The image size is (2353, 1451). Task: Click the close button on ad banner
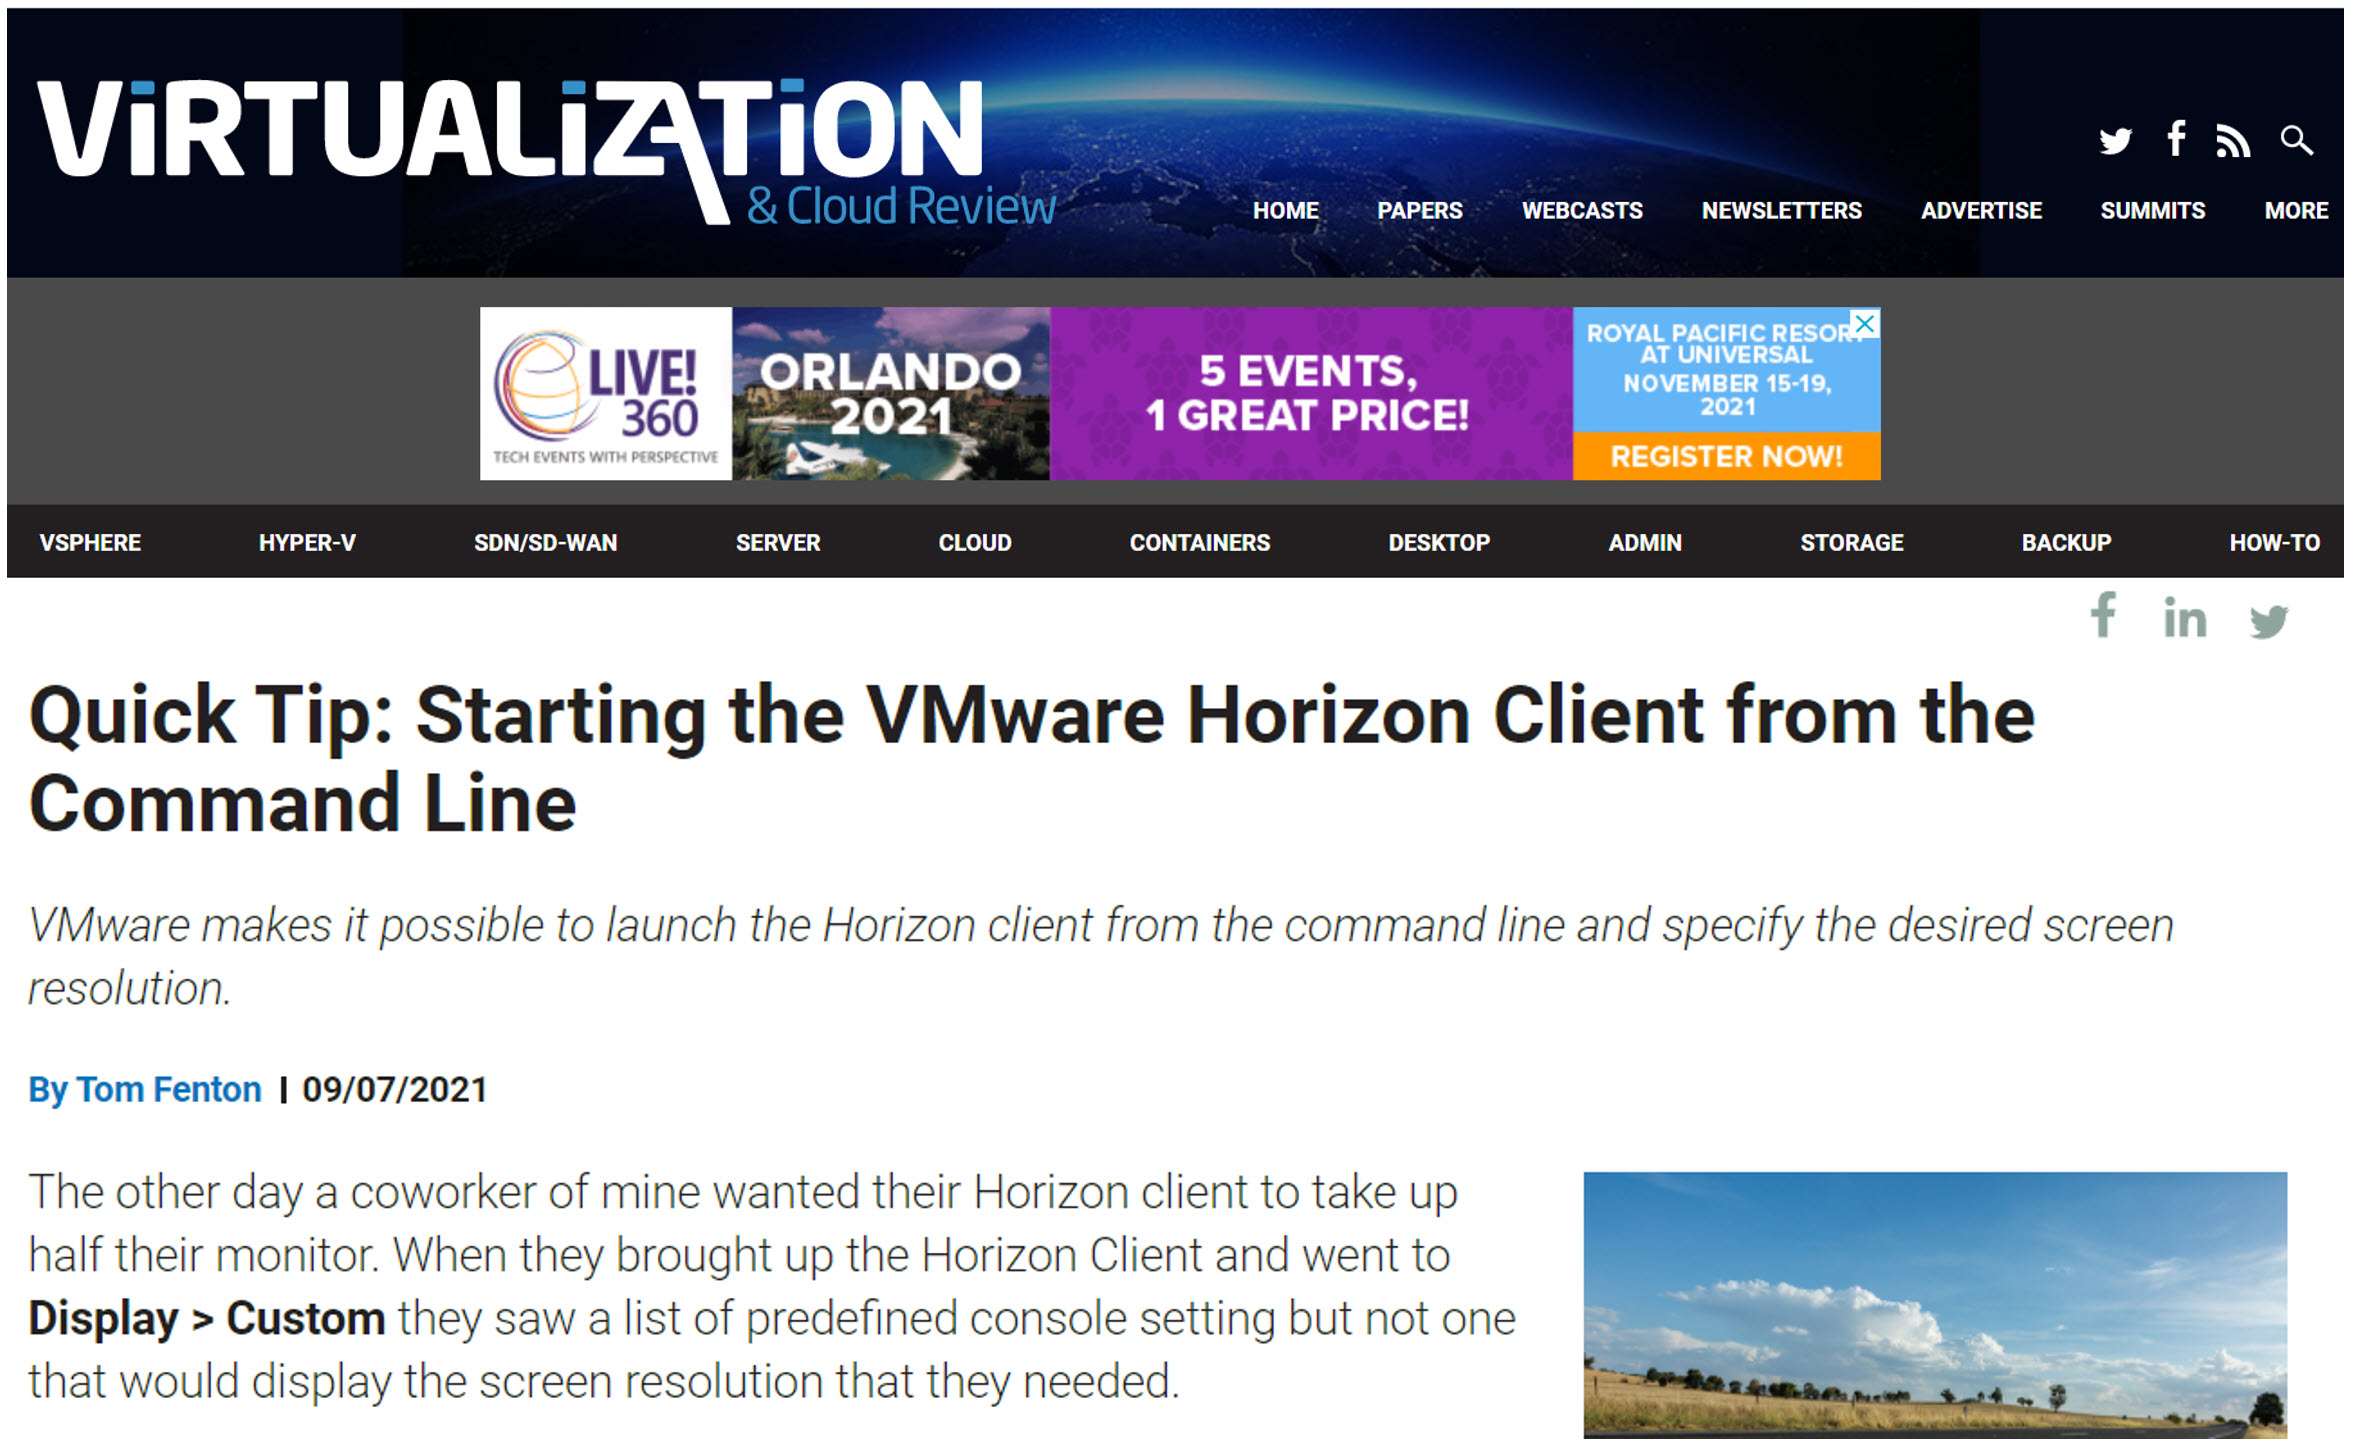point(1869,321)
